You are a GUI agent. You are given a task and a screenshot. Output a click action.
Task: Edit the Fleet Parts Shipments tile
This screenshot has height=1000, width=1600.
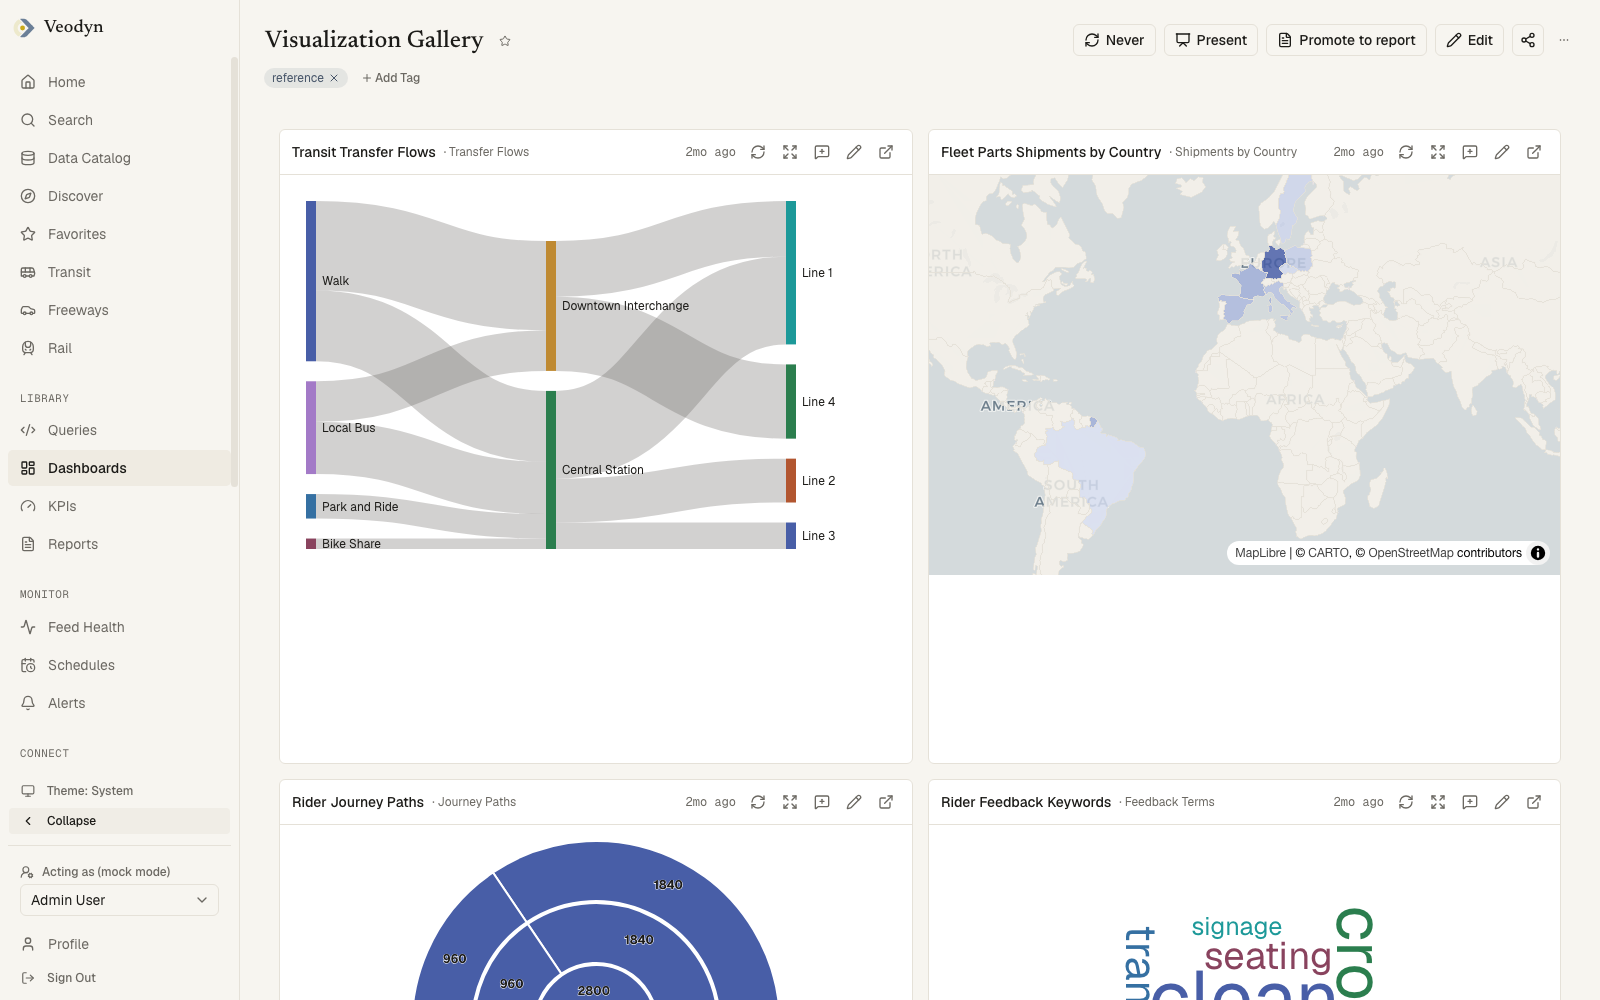pos(1502,152)
